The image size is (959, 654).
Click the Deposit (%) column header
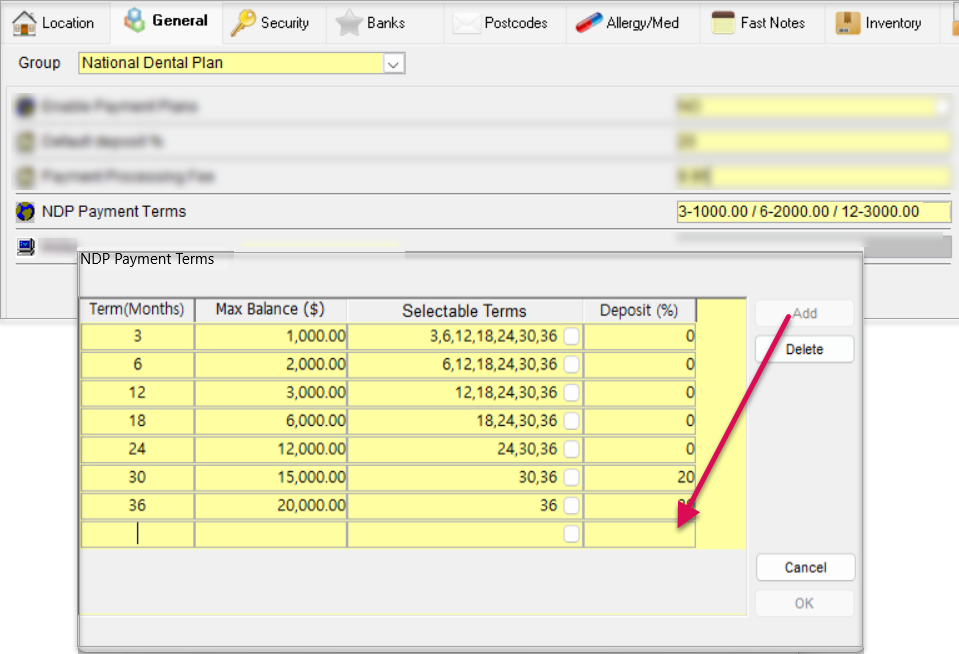(640, 310)
